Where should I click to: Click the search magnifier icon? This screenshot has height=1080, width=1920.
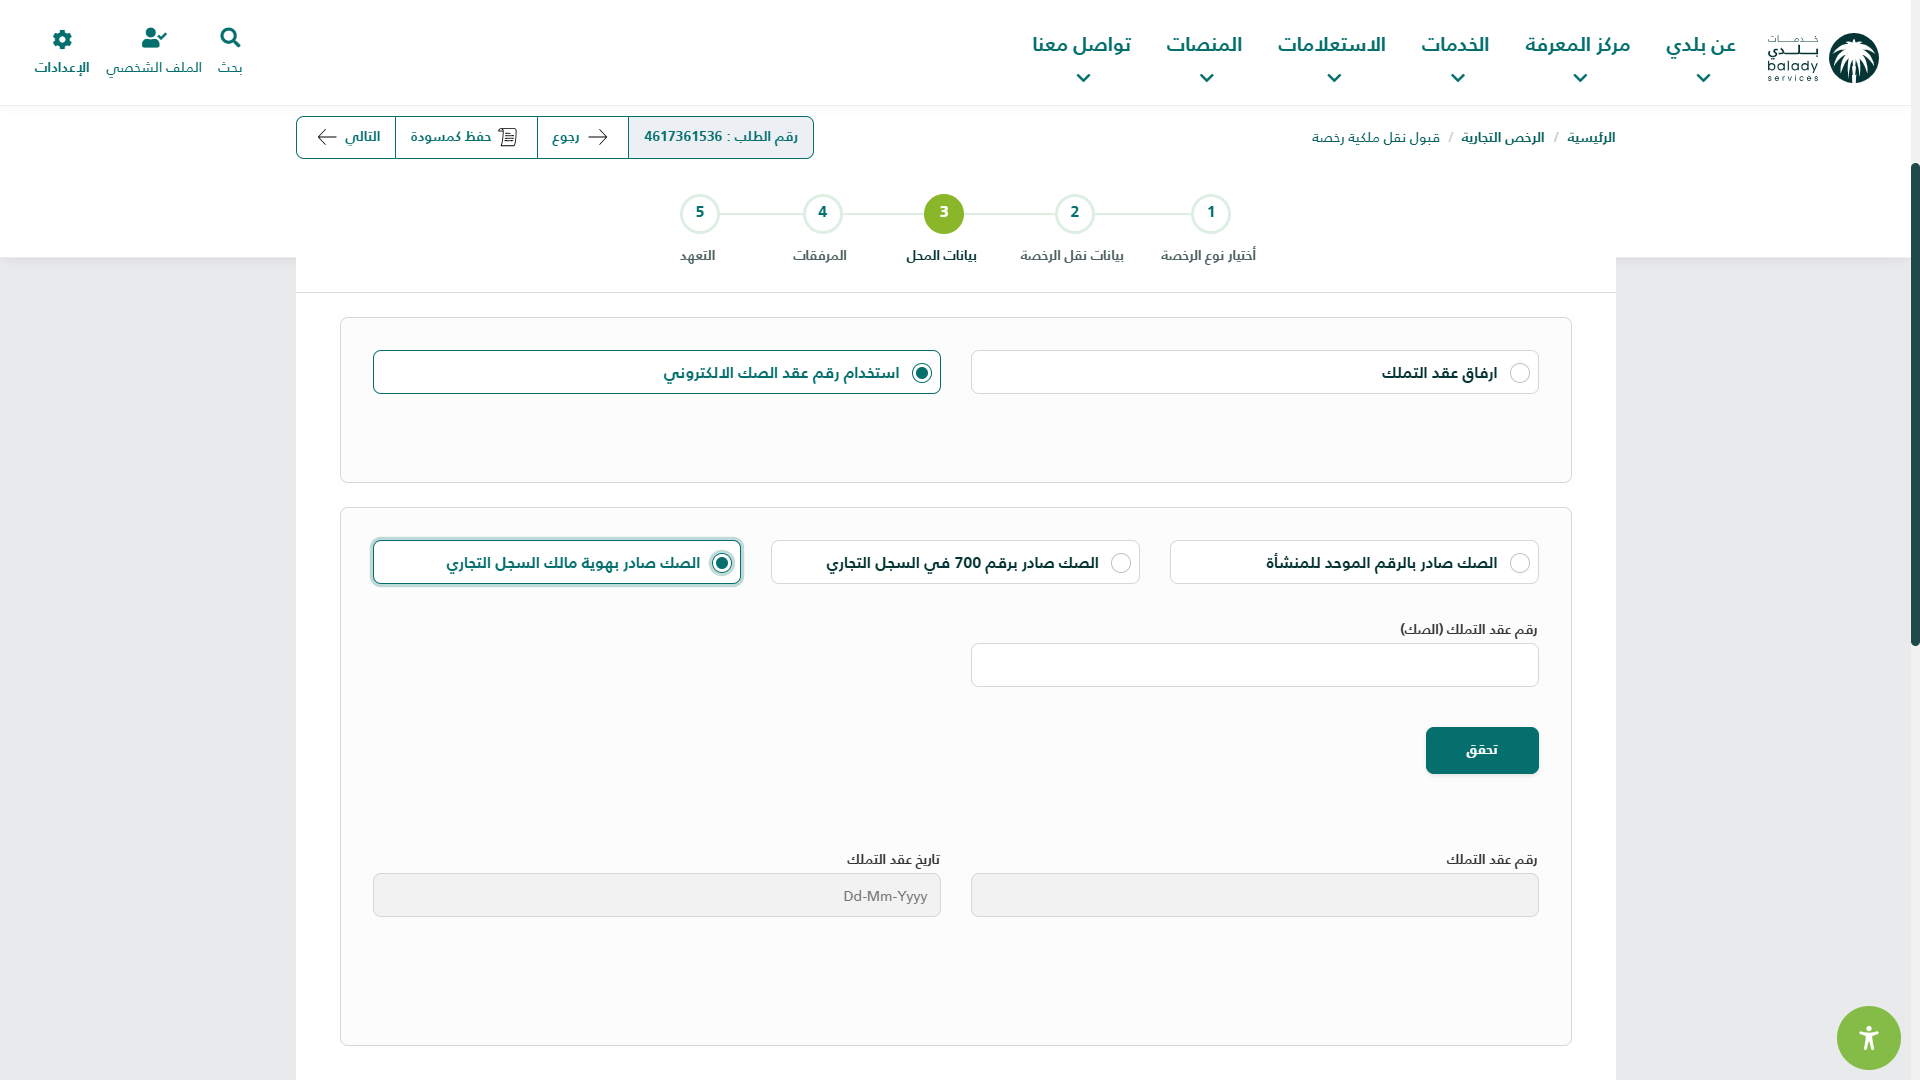point(230,38)
